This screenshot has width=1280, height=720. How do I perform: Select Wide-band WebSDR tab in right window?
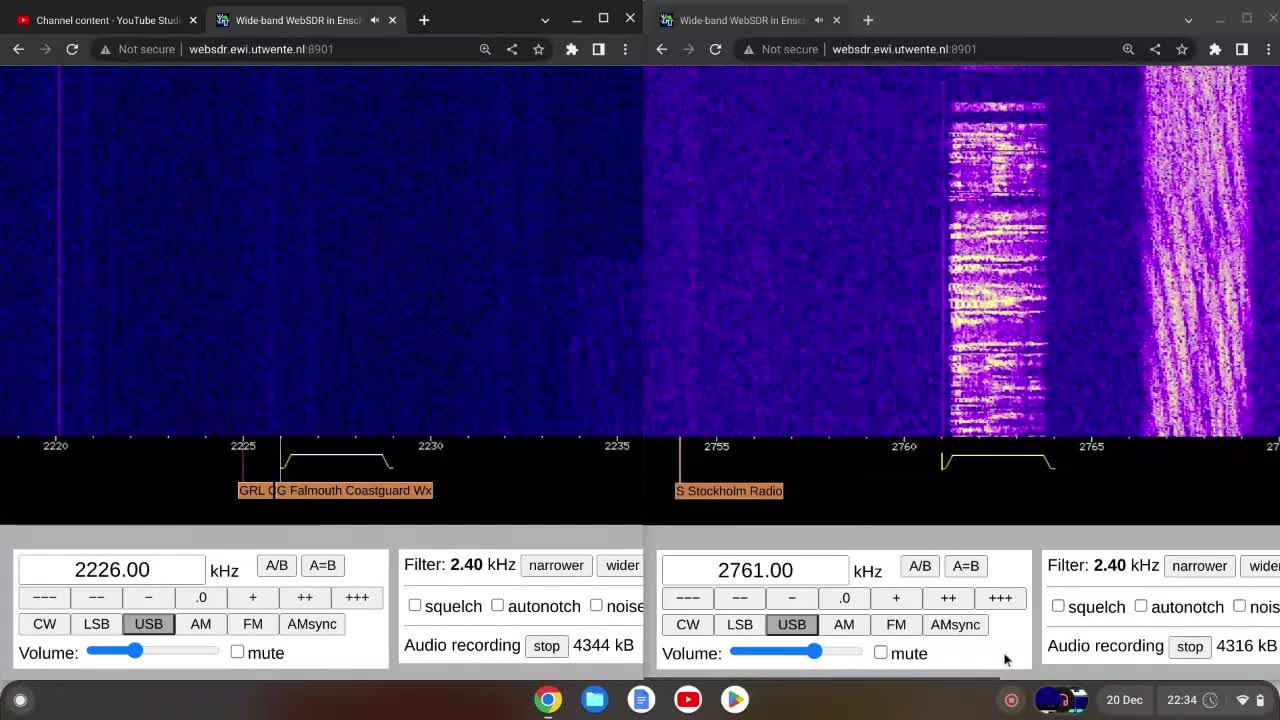750,20
